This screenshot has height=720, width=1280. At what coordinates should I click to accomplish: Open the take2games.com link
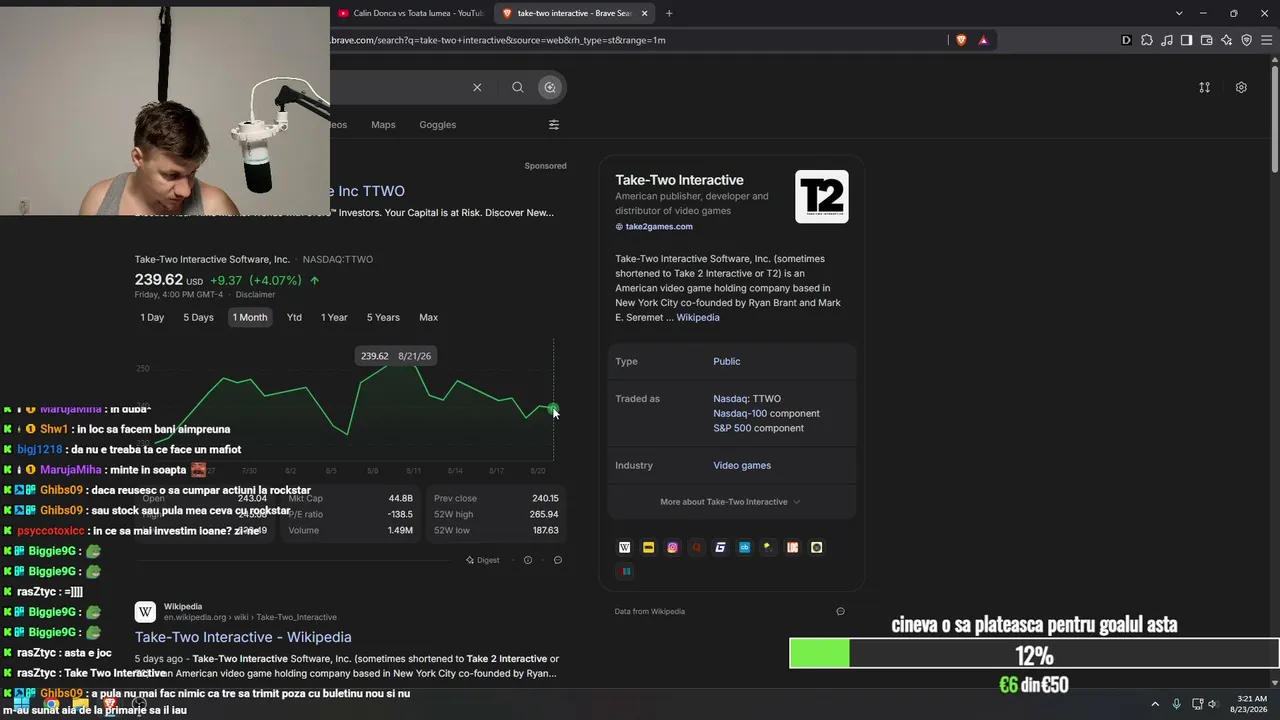(654, 227)
